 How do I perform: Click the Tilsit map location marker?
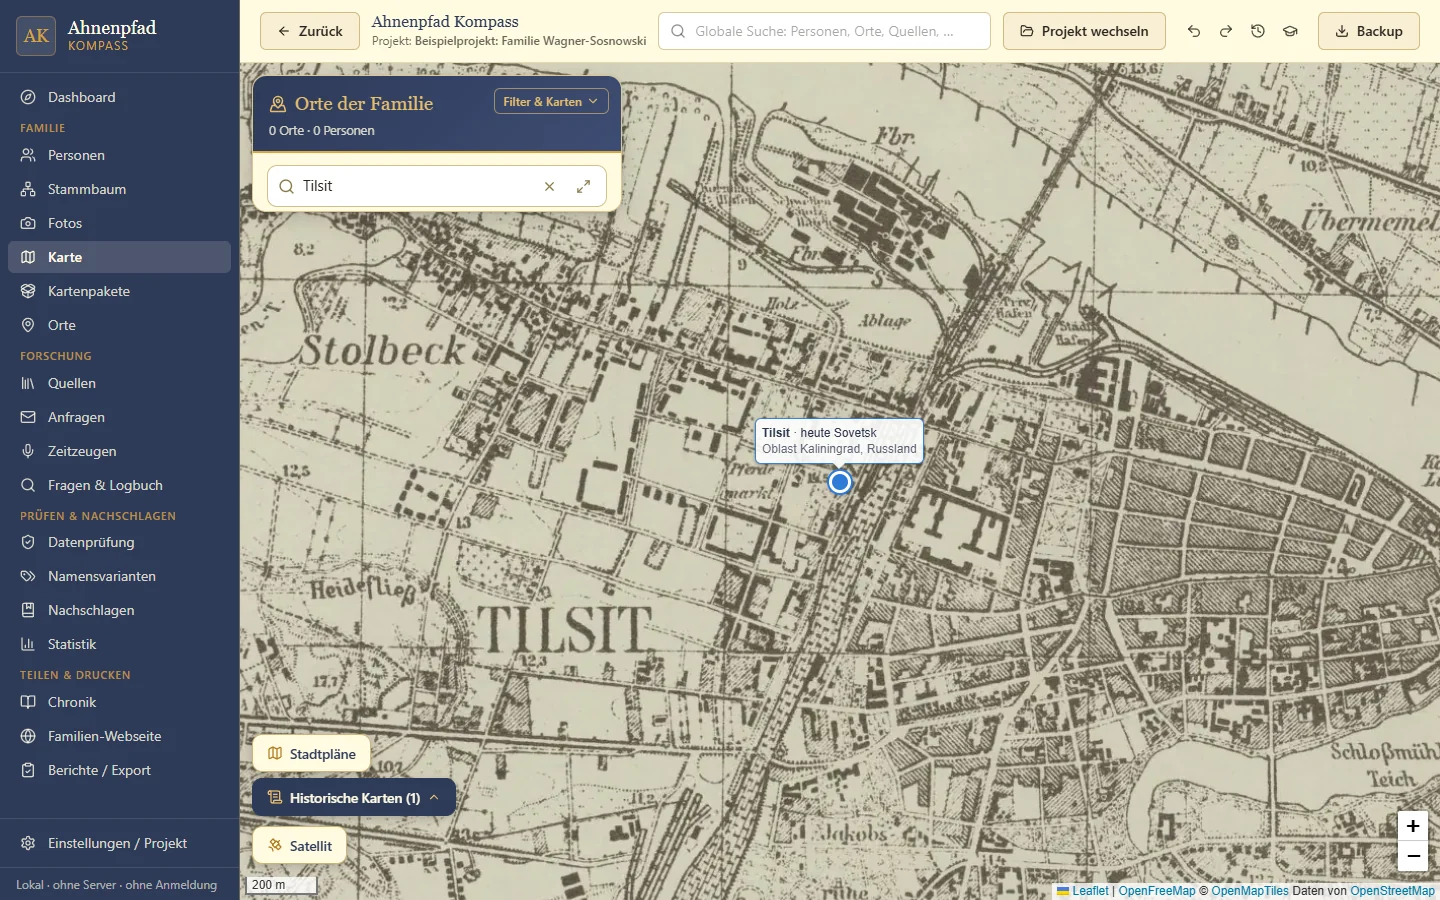[x=840, y=482]
